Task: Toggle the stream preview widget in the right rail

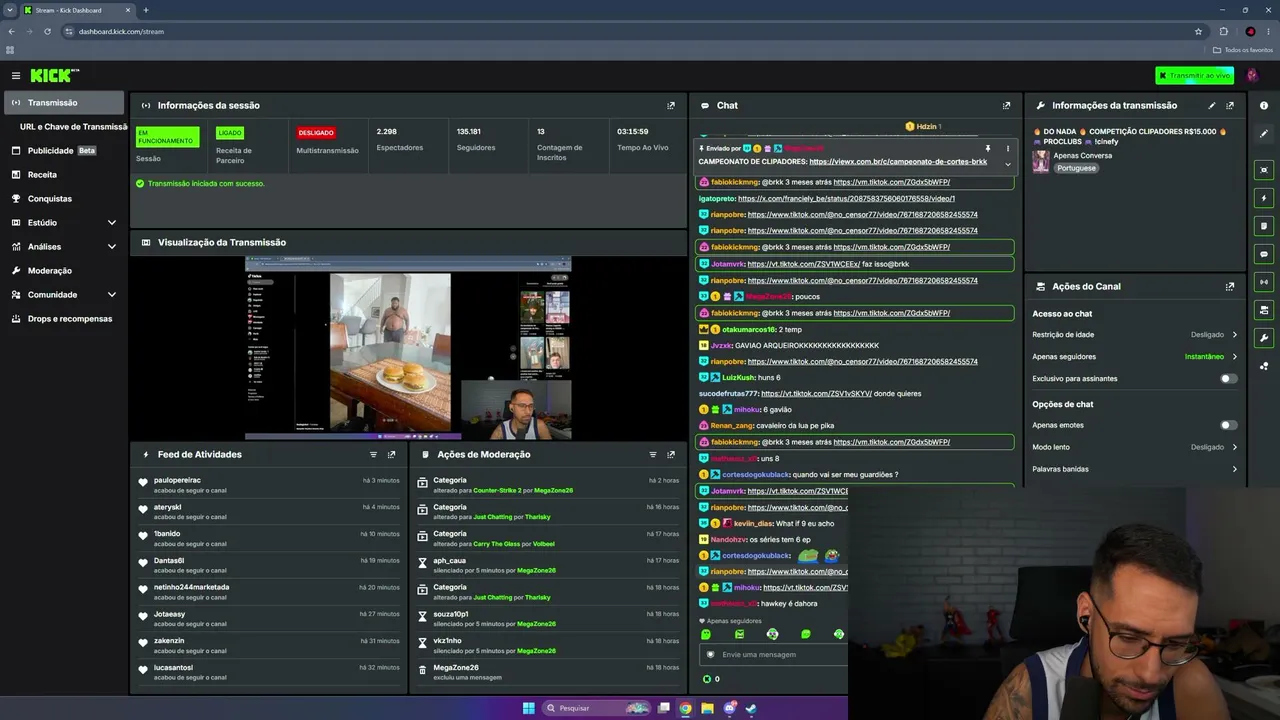Action: click(x=1264, y=170)
